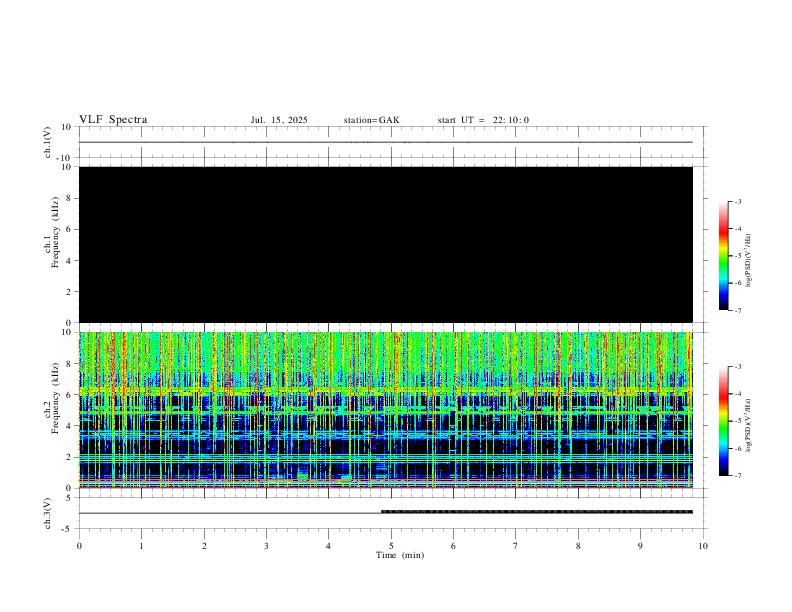Click the black ch.1 spectrogram panel
Image resolution: width=792 pixels, height=612 pixels.
386,244
